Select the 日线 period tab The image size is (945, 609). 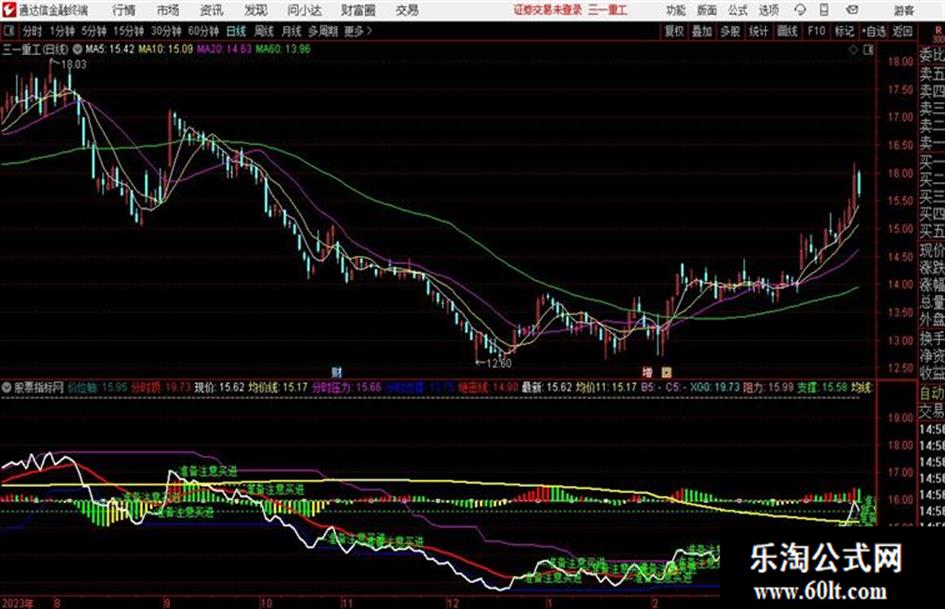tap(236, 31)
